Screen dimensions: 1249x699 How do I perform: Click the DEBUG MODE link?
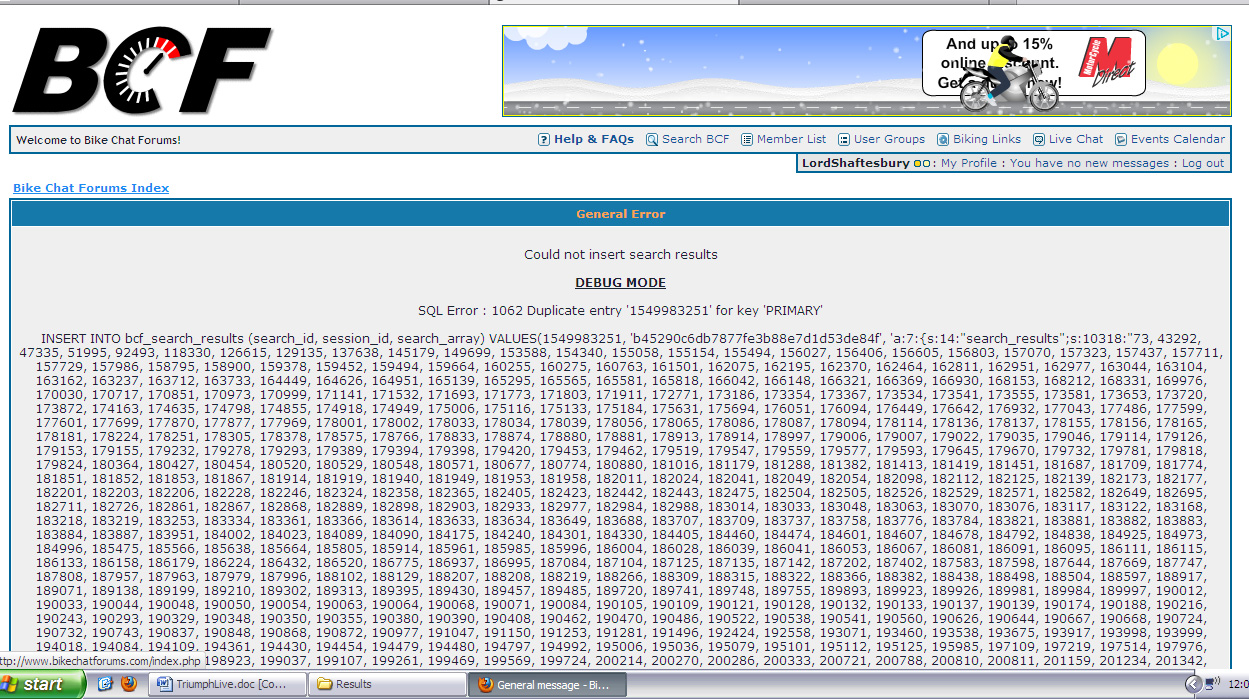tap(620, 282)
